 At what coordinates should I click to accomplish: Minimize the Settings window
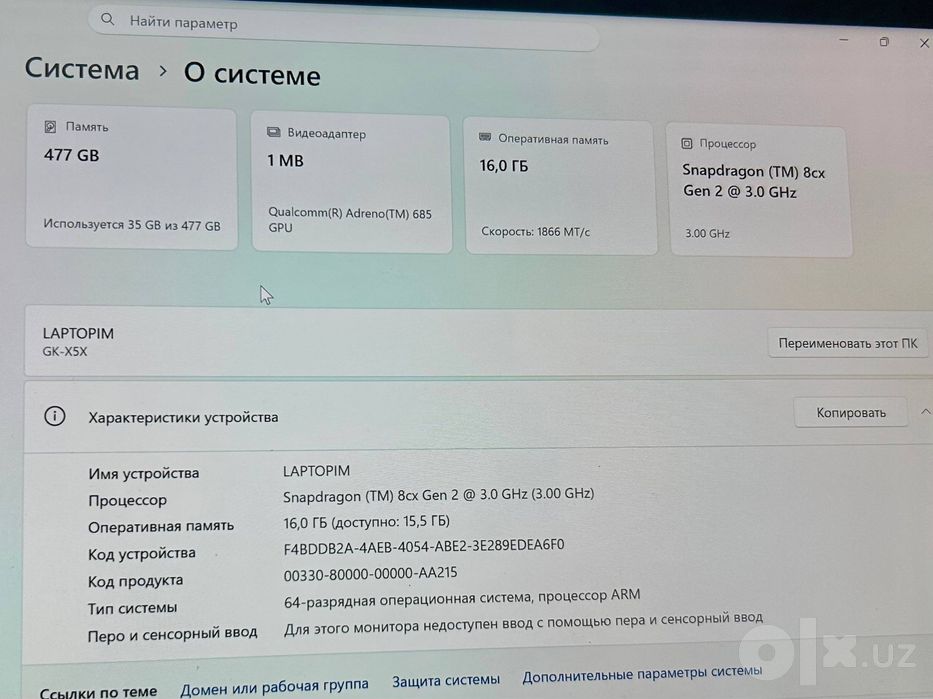point(843,40)
